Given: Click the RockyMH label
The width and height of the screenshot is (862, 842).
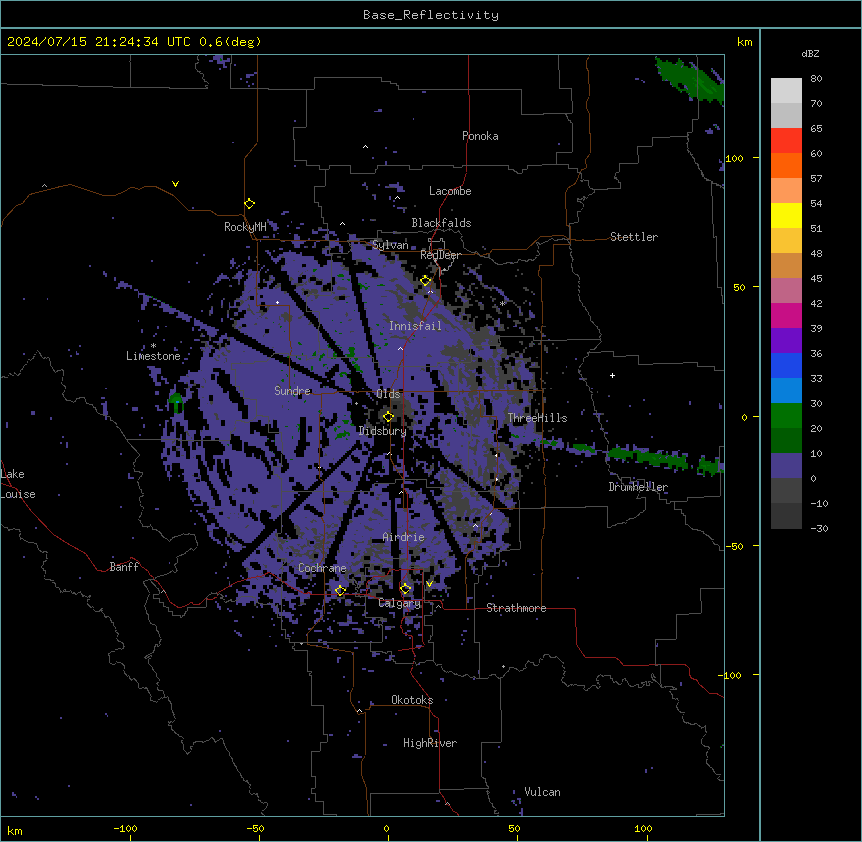Looking at the screenshot, I should click(x=245, y=227).
